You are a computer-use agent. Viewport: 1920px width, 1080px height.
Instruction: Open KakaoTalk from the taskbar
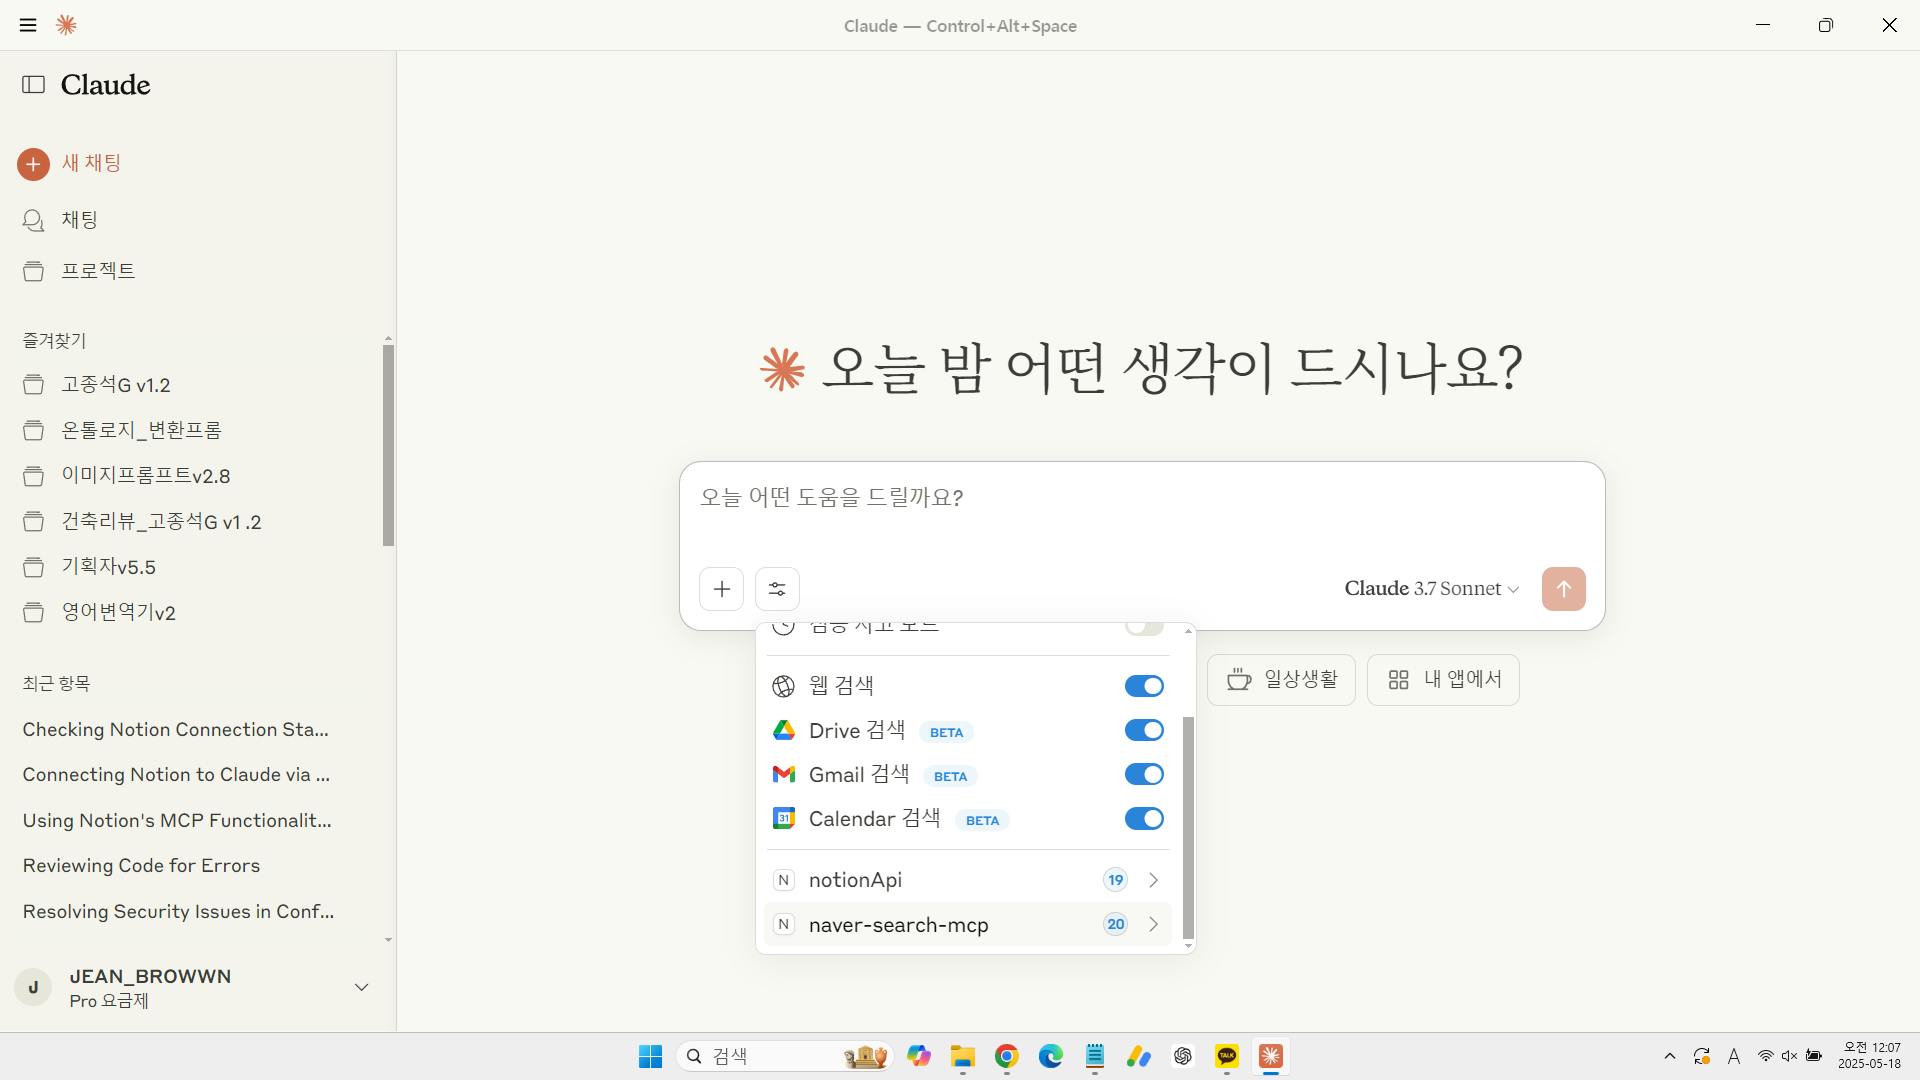tap(1226, 1056)
